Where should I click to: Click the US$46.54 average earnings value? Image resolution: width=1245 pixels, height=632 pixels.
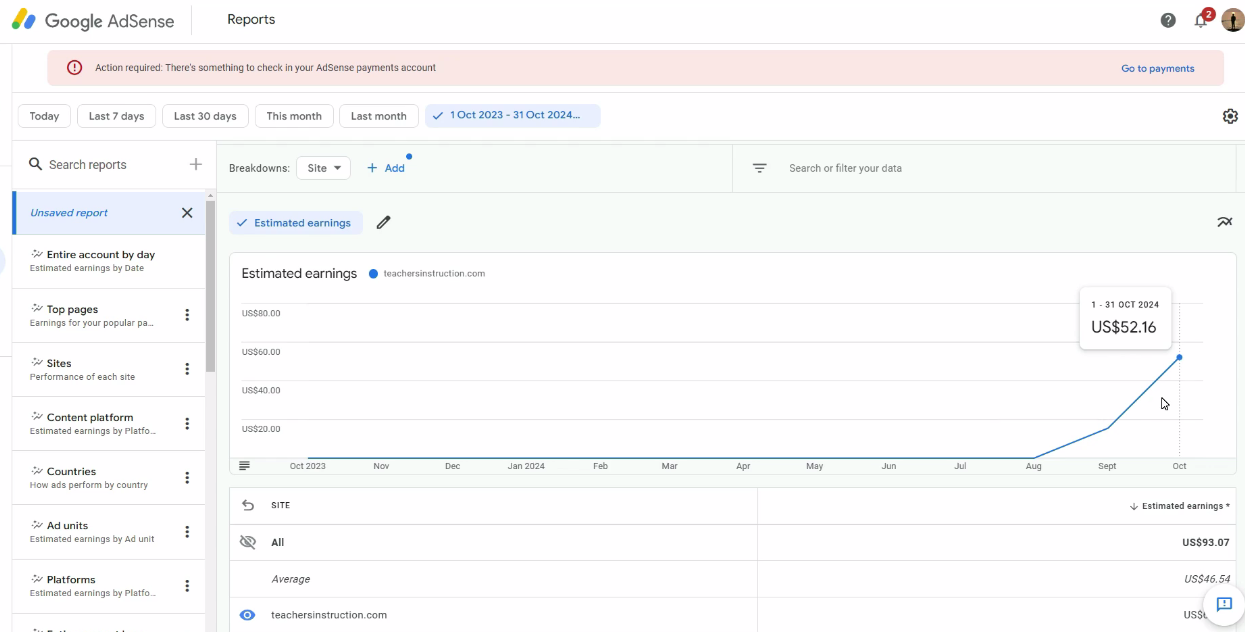click(1207, 579)
